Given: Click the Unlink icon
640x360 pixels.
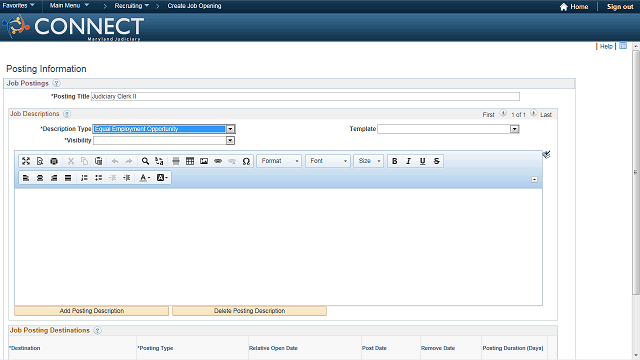Looking at the screenshot, I should click(232, 161).
